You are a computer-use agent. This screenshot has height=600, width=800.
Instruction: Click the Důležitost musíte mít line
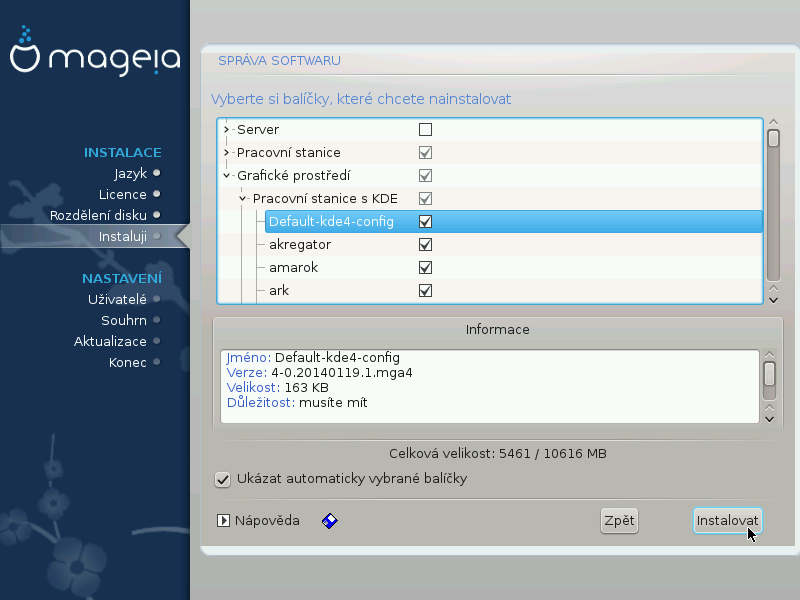click(x=297, y=403)
